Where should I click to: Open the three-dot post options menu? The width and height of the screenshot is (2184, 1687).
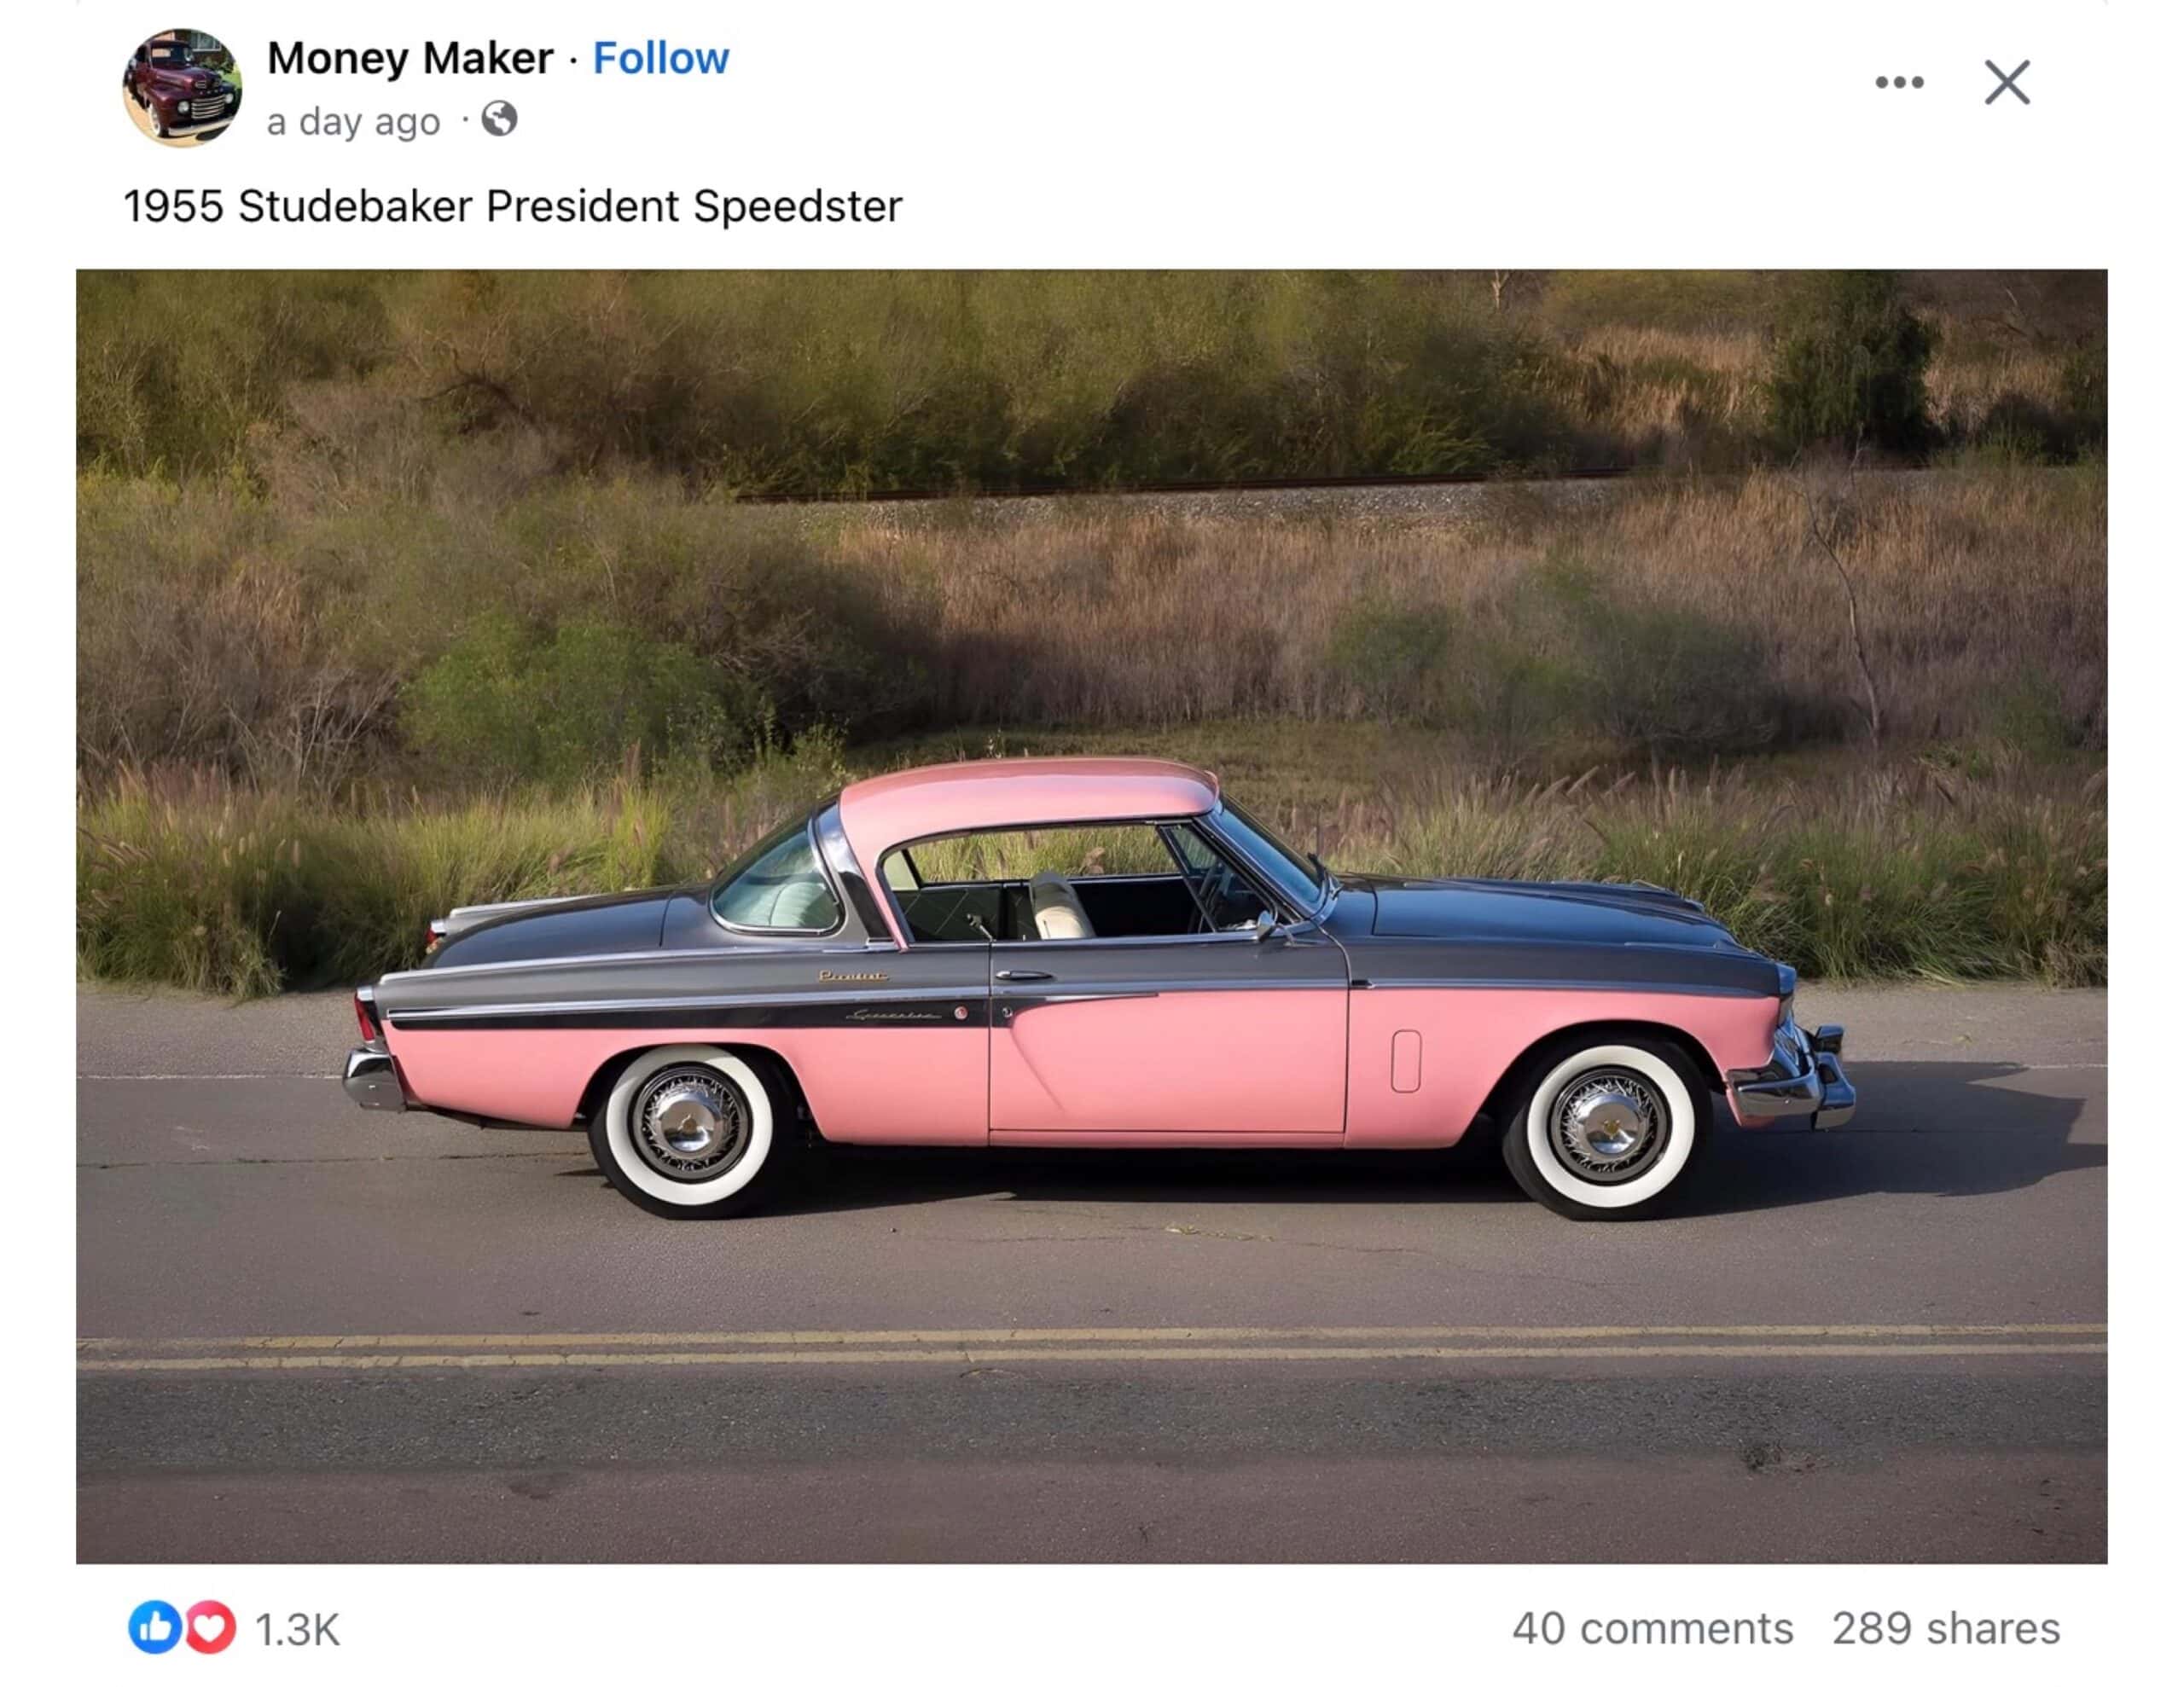pyautogui.click(x=1899, y=82)
